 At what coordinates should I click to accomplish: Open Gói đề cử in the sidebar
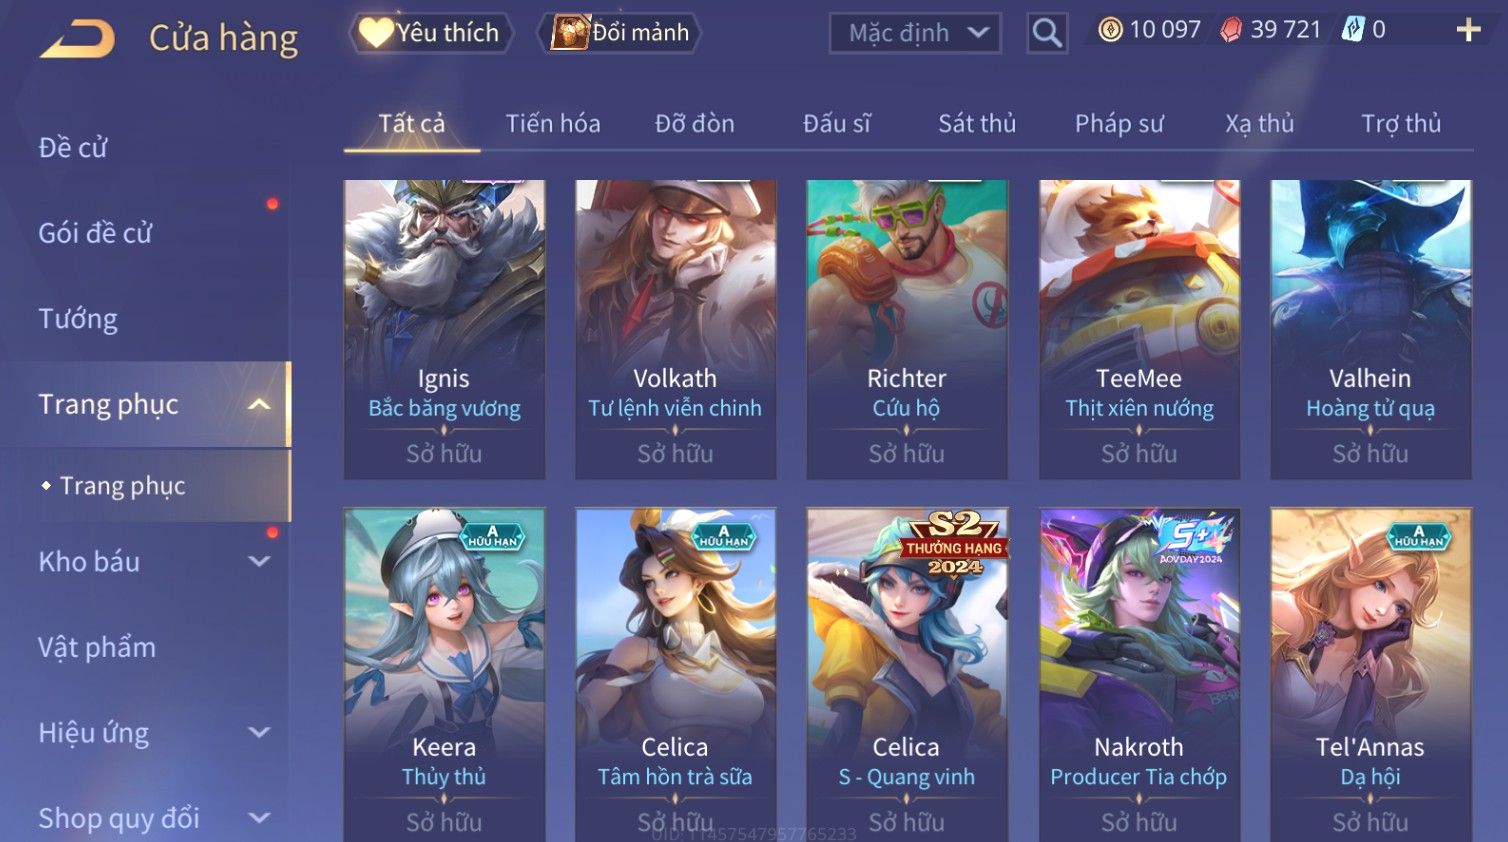click(95, 233)
